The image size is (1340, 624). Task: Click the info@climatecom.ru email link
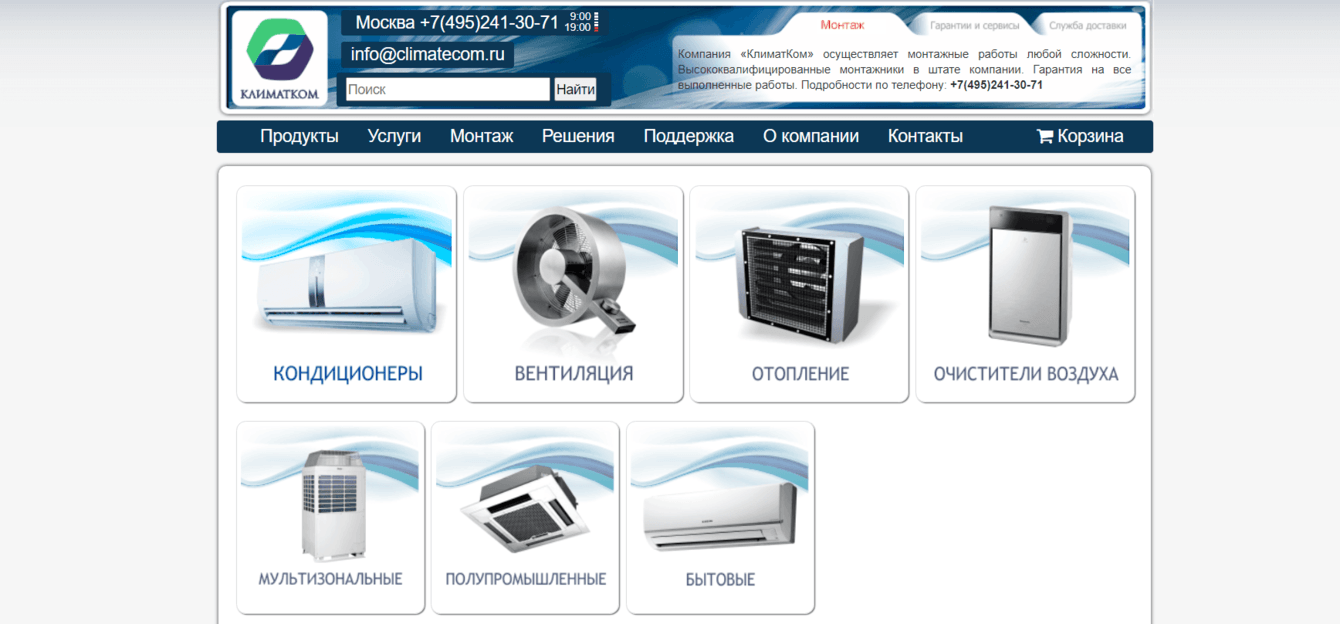[x=427, y=54]
